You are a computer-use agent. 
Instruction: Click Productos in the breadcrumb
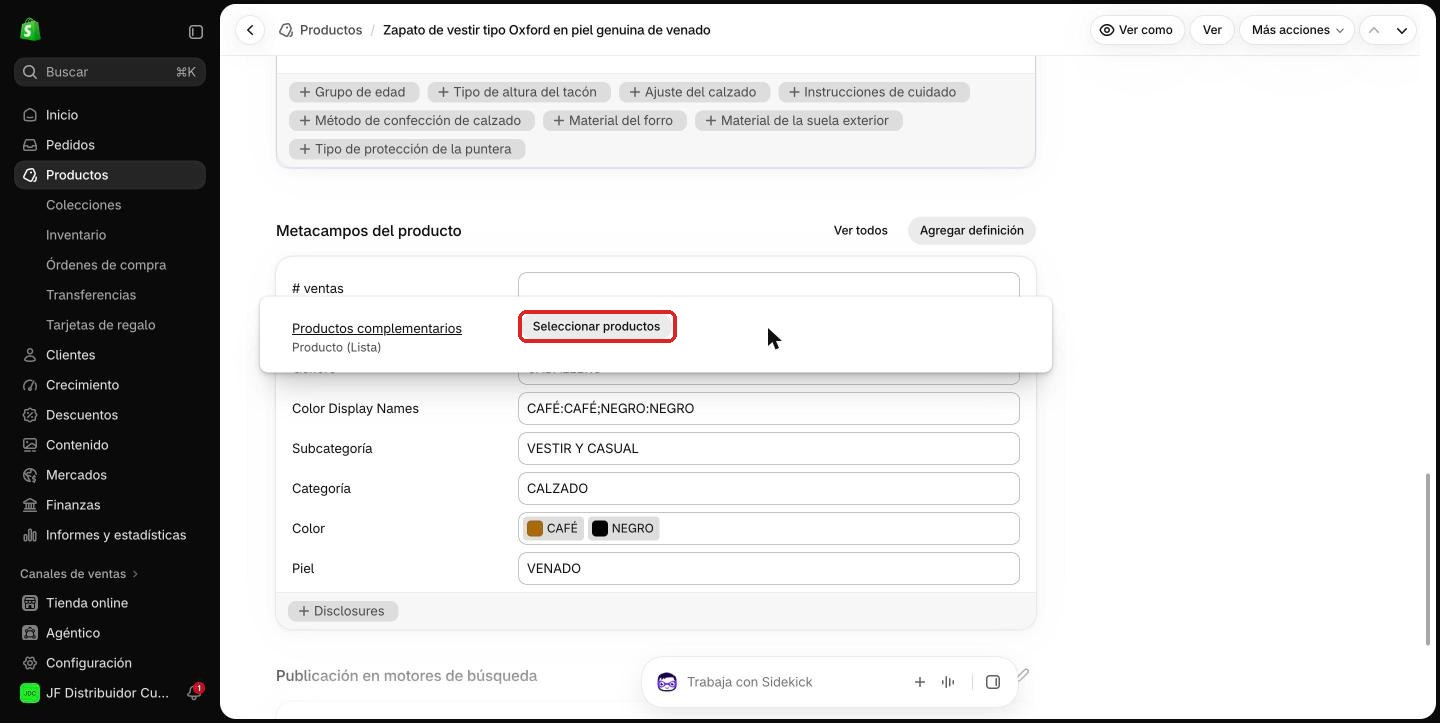331,30
